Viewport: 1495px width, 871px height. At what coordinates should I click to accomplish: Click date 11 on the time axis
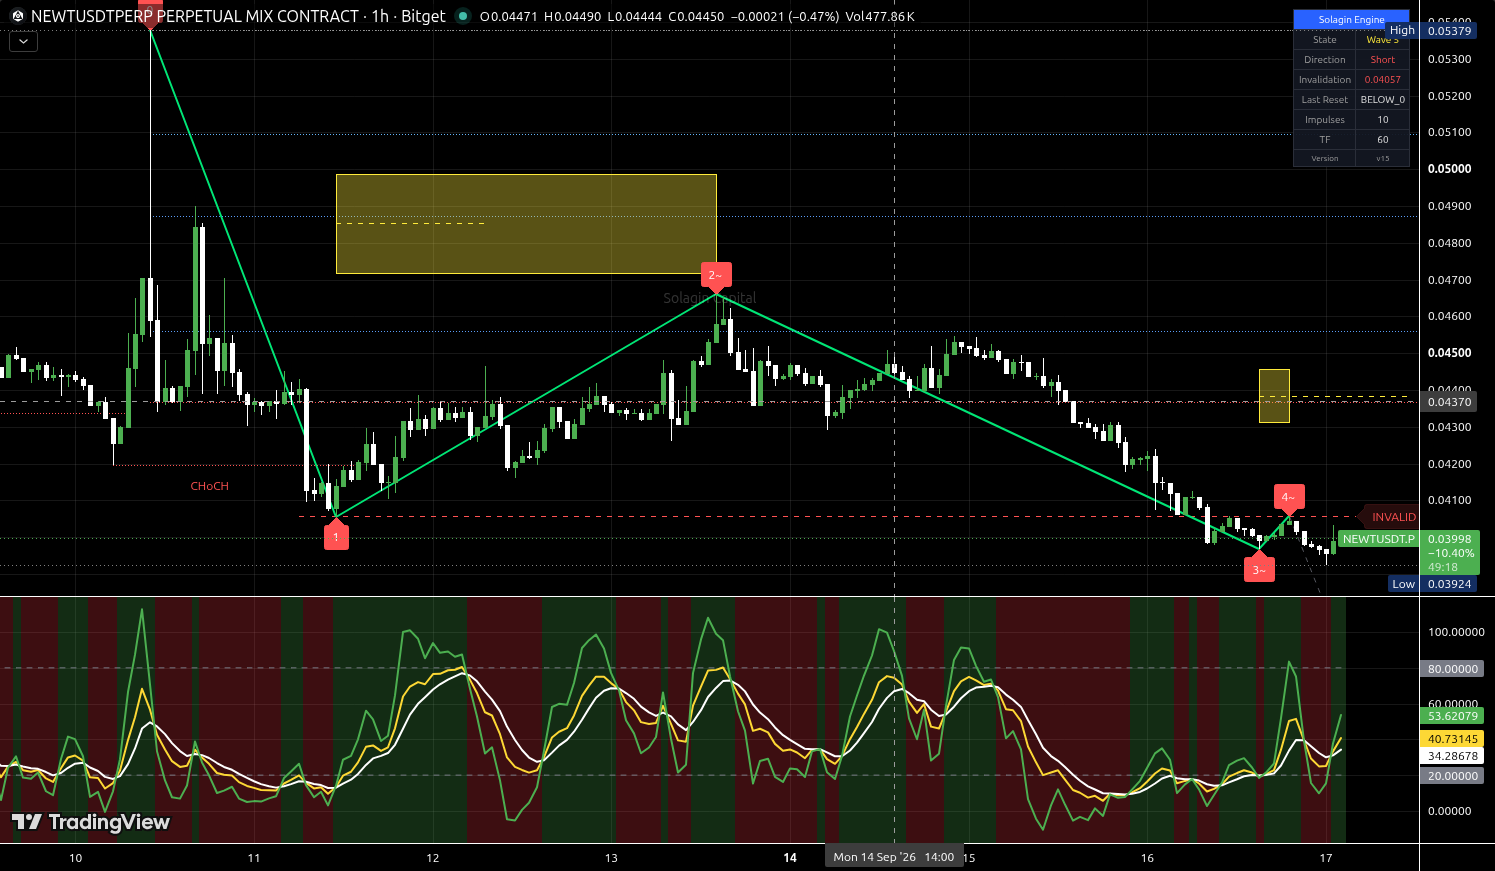point(254,858)
